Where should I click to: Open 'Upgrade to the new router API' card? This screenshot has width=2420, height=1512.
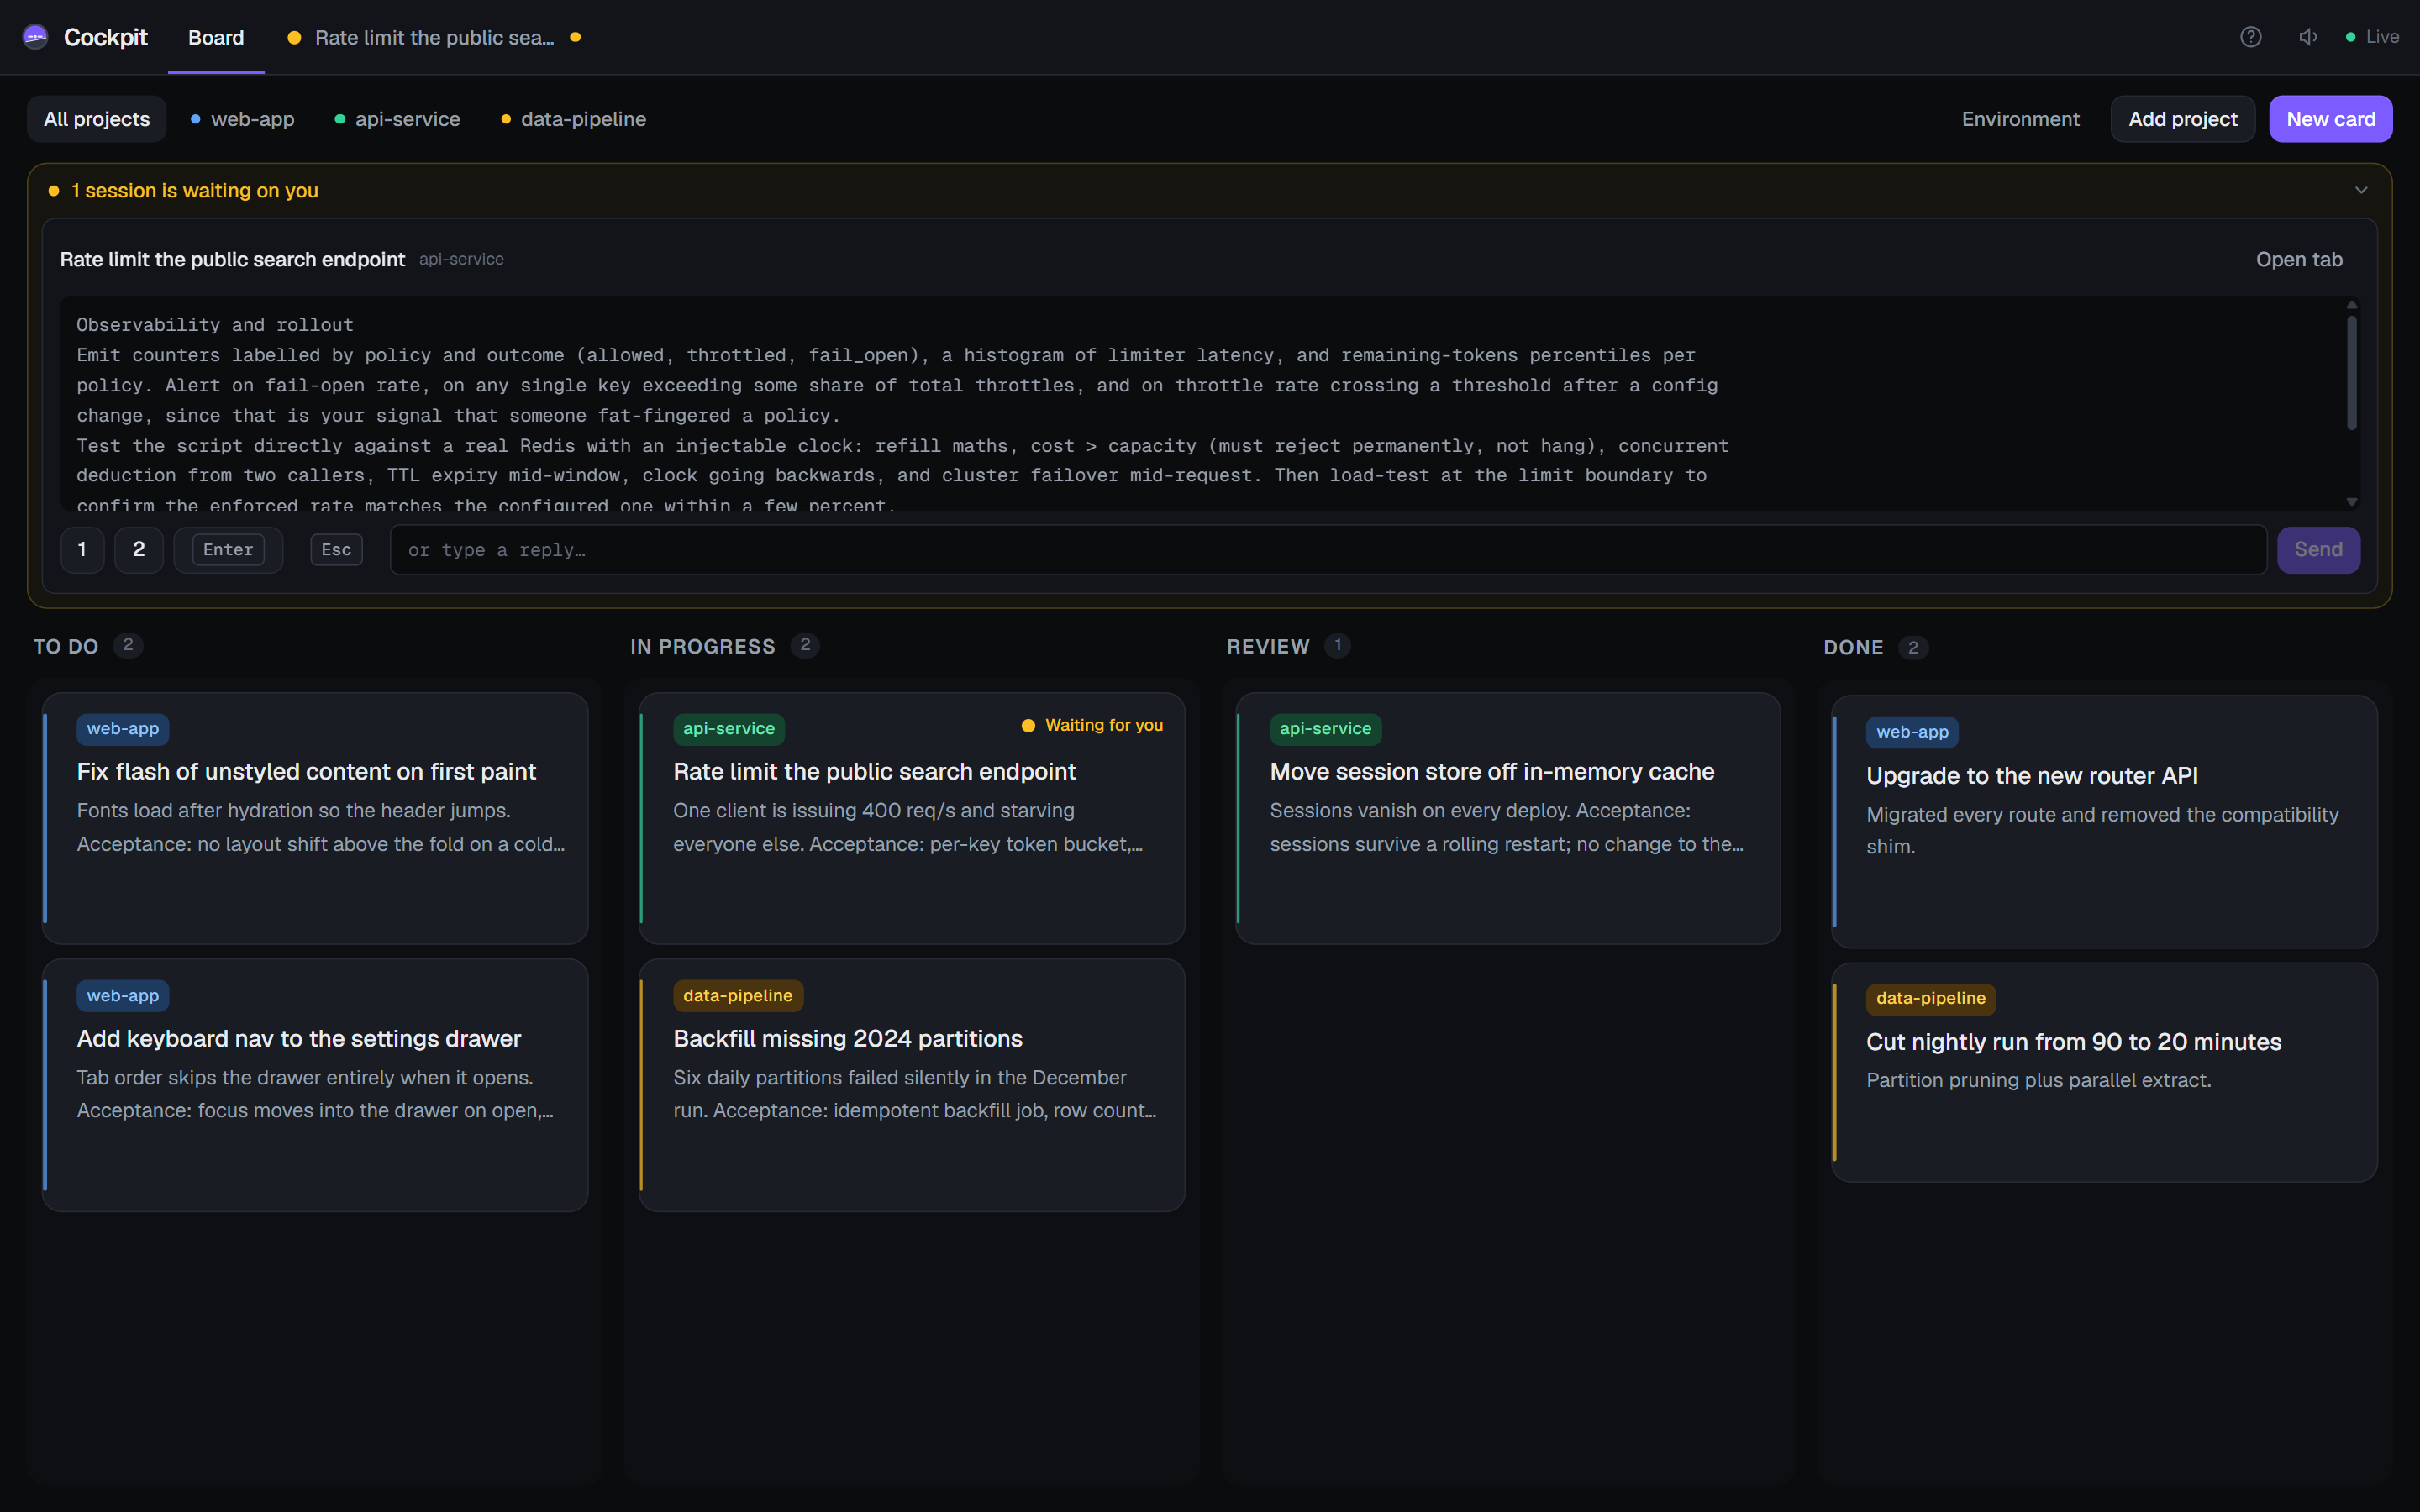pyautogui.click(x=2104, y=821)
